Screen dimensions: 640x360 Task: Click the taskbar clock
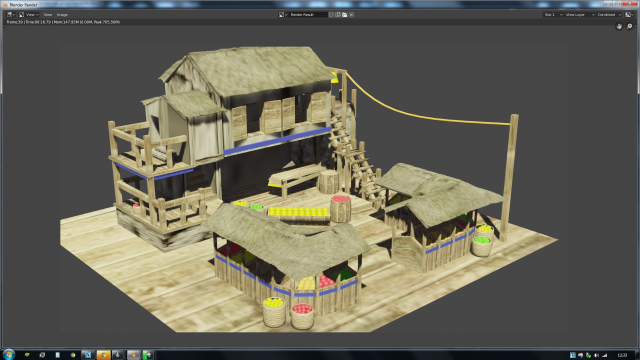[622, 355]
